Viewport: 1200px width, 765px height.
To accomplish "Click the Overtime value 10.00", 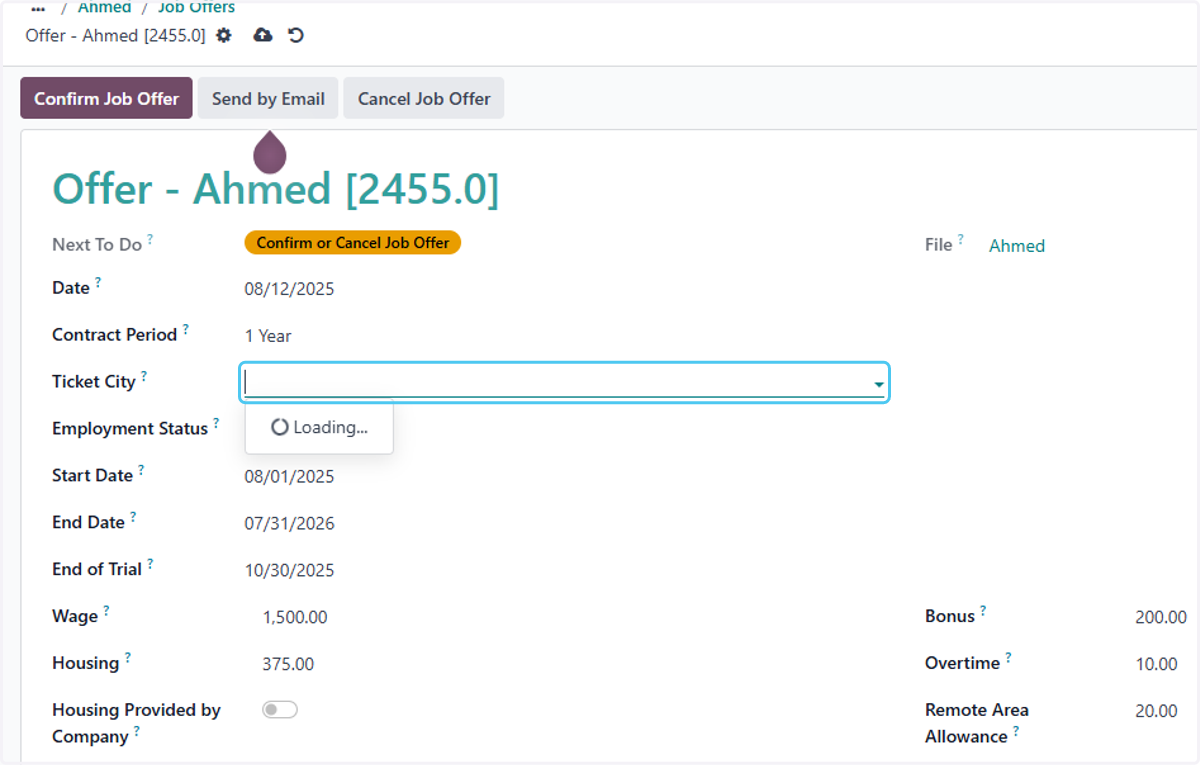I will point(1157,664).
